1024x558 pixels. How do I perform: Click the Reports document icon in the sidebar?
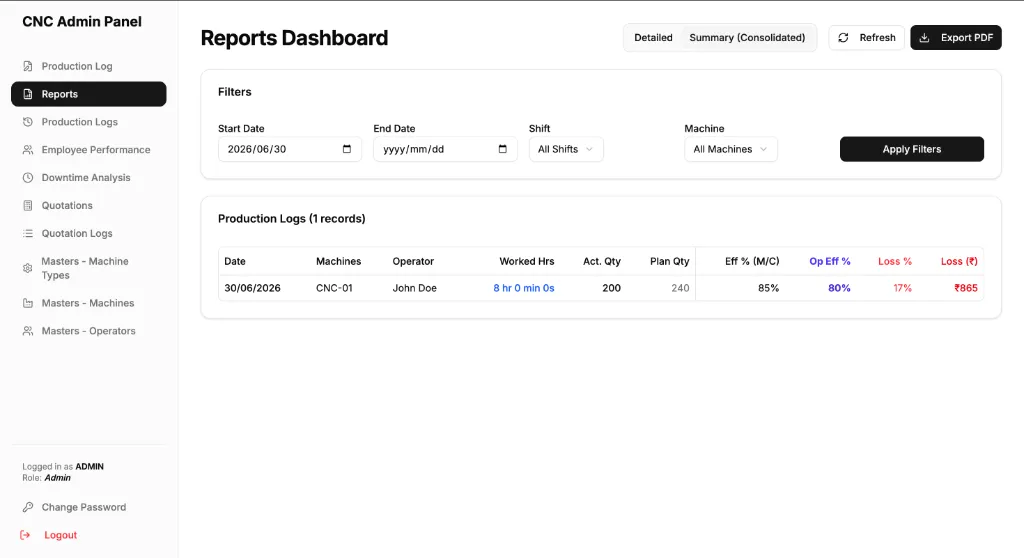pyautogui.click(x=27, y=94)
